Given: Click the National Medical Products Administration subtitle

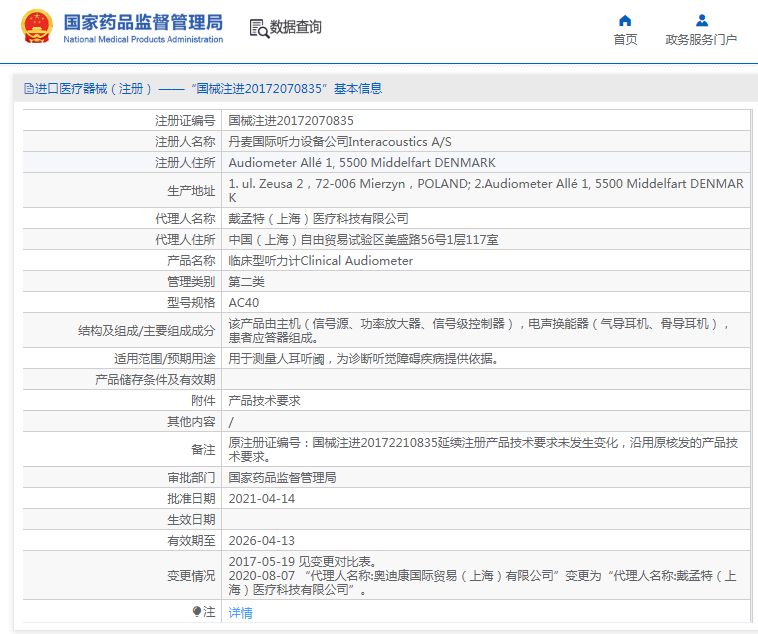Looking at the screenshot, I should click(143, 39).
